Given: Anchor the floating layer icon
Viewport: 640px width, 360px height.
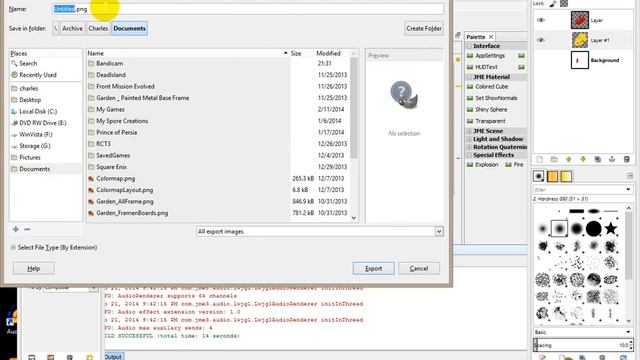Looking at the screenshot, I should 612,159.
